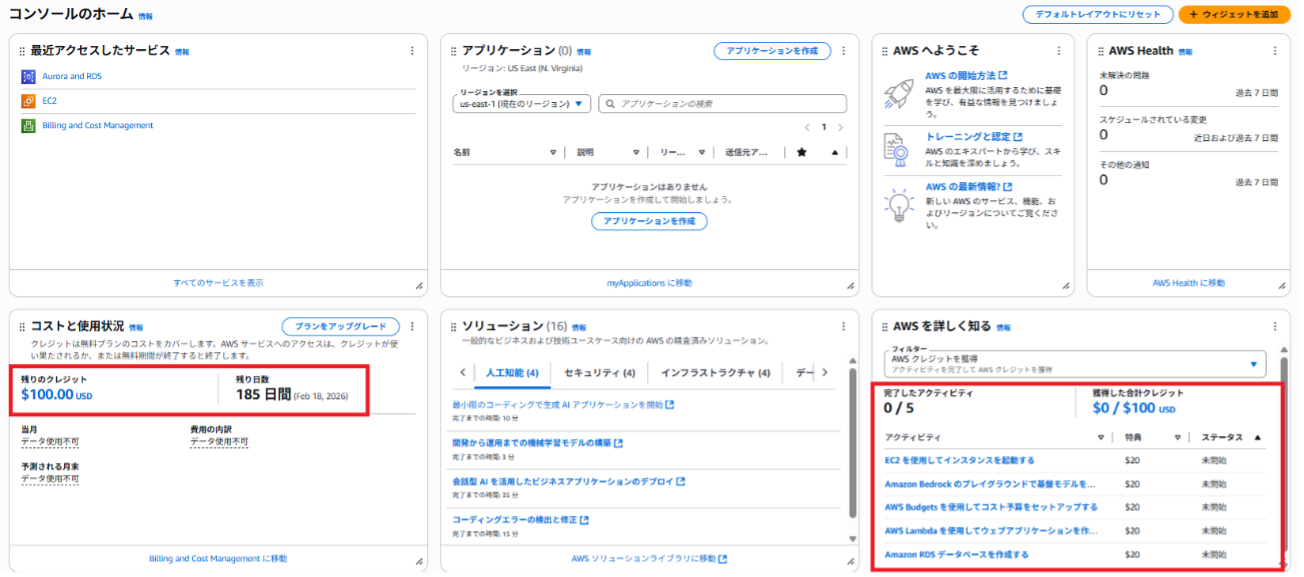The image size is (1304, 577).
Task: Click the ソリューション widget vertical scrollbar
Action: pyautogui.click(x=852, y=445)
